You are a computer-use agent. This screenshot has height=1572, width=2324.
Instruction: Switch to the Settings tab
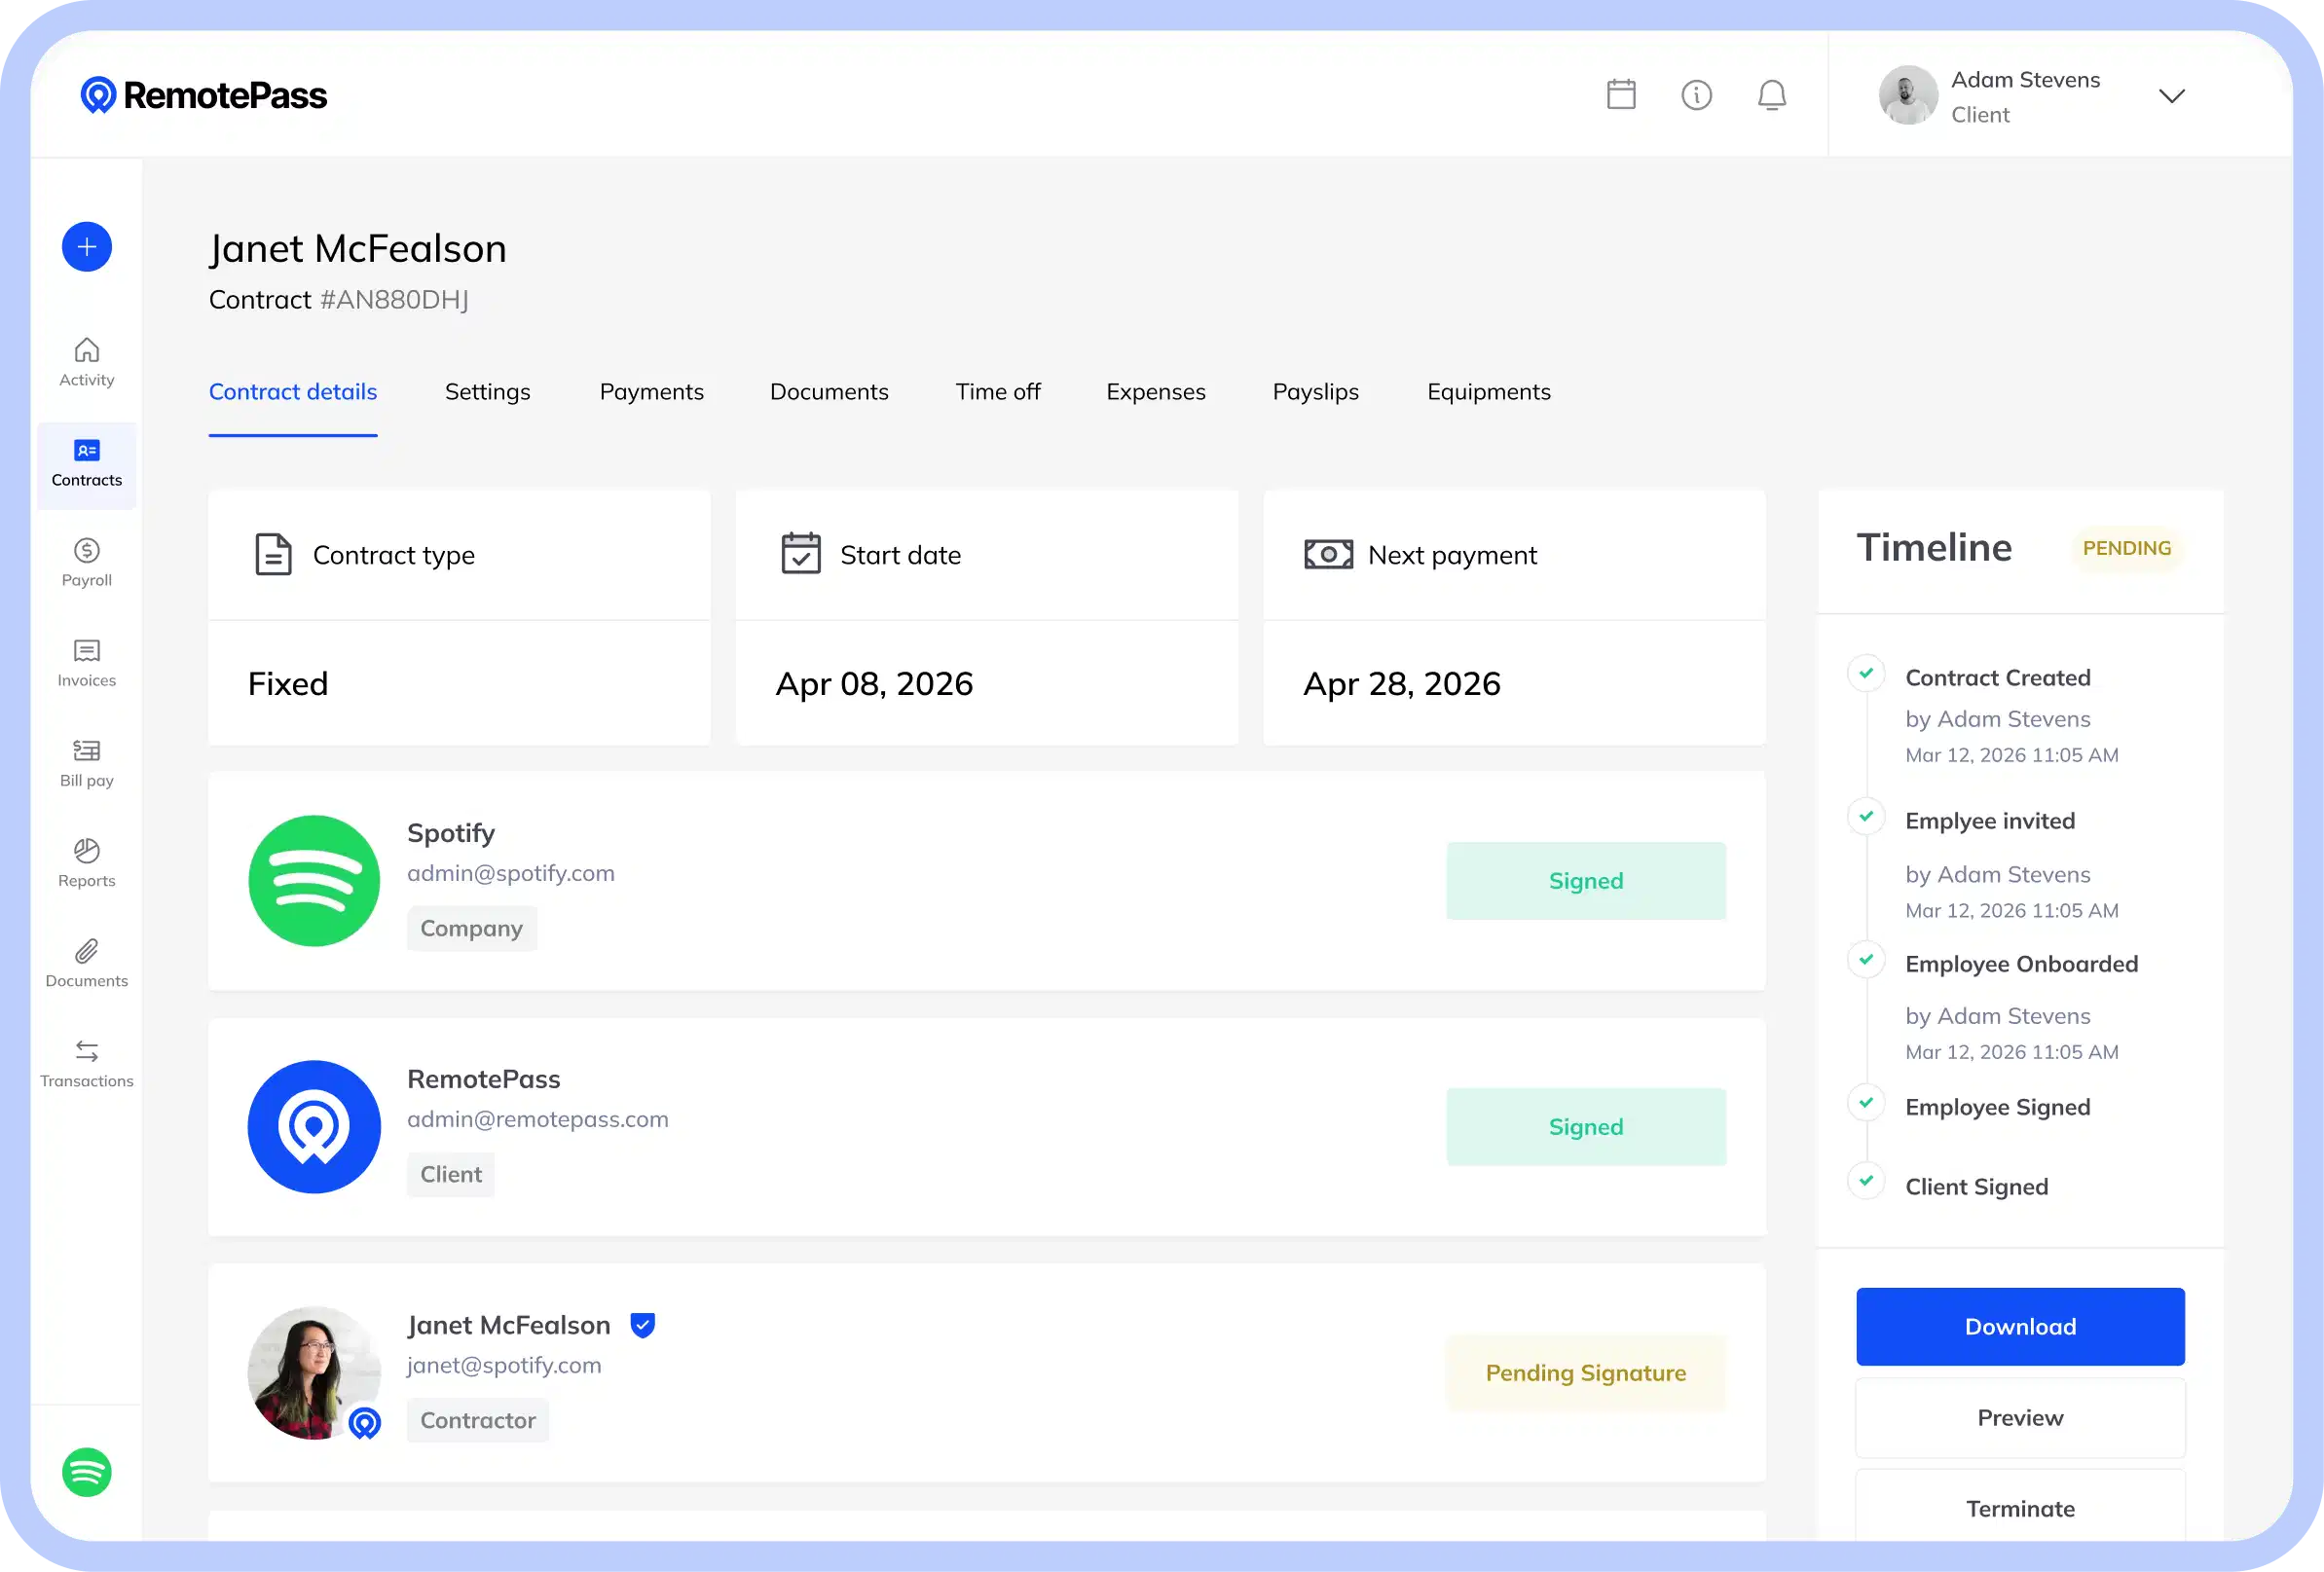tap(487, 392)
